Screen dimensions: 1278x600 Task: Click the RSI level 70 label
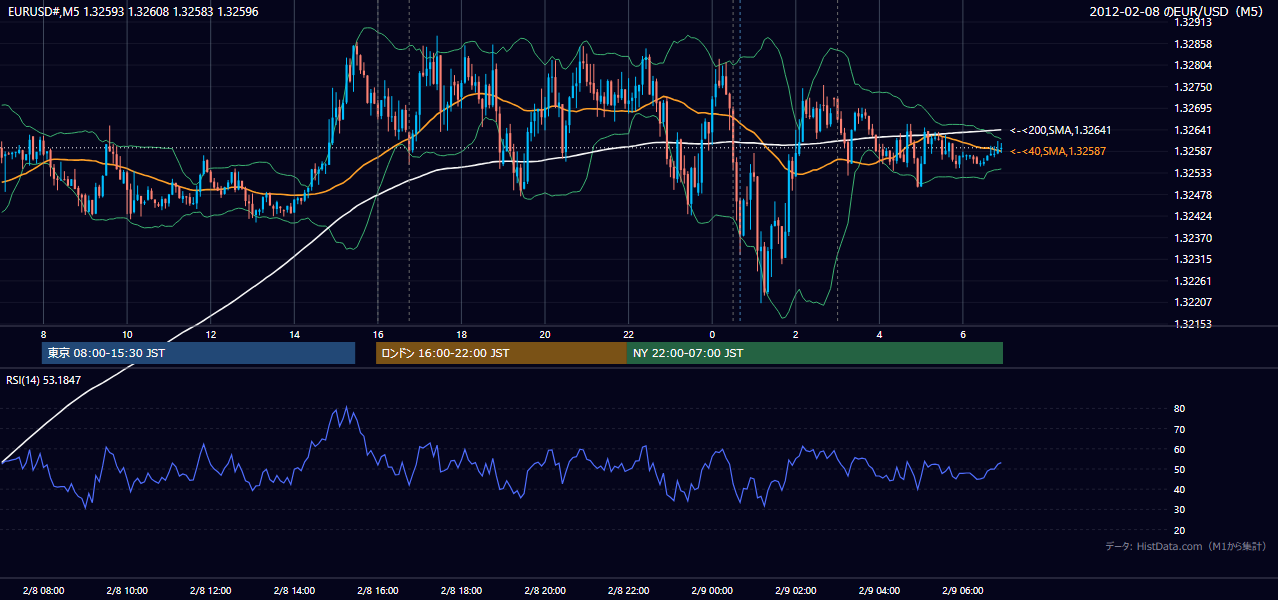[x=1180, y=429]
